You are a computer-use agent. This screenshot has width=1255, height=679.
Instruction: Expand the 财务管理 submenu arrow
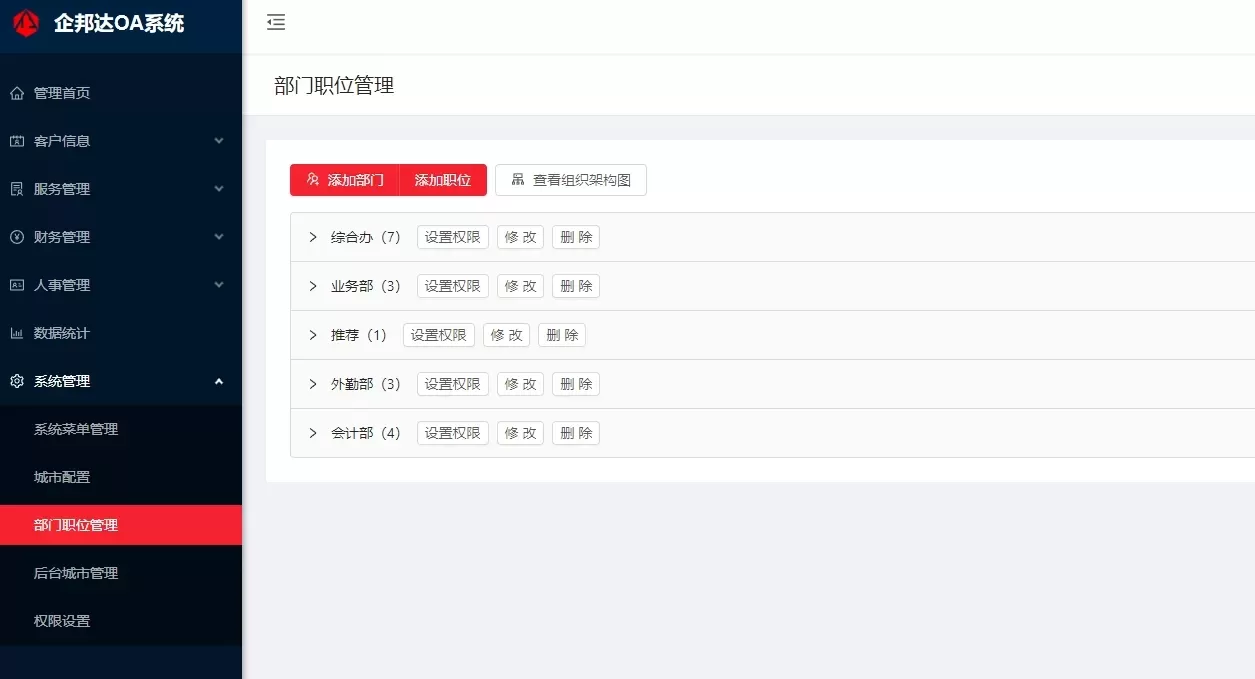click(x=219, y=237)
